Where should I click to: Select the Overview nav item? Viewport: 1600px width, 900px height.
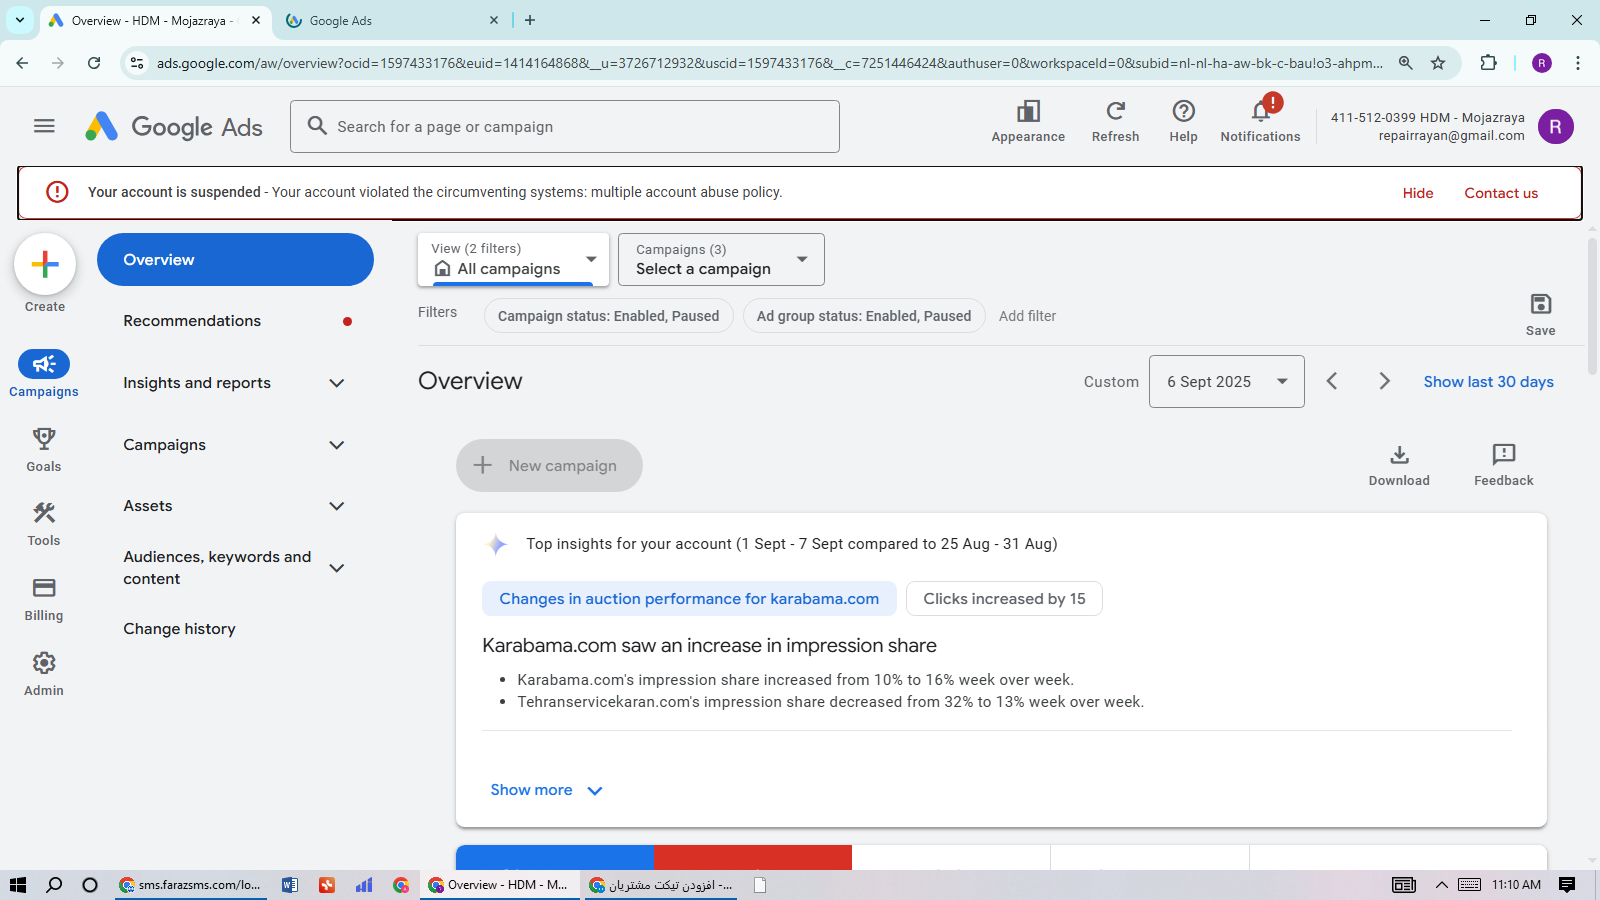235,260
